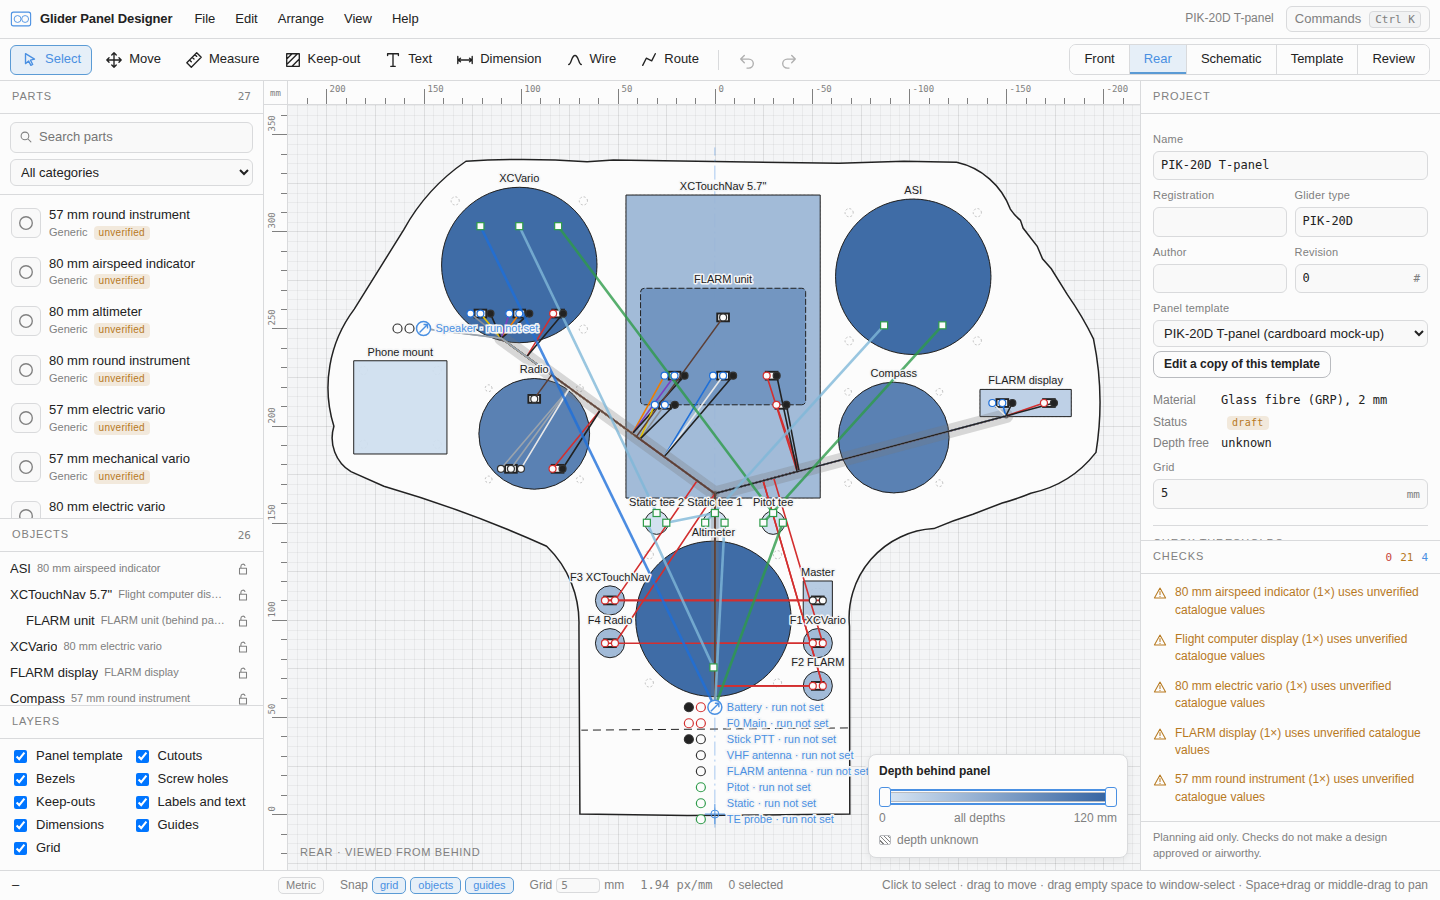Image resolution: width=1440 pixels, height=900 pixels.
Task: Open the Arrange menu
Action: 301,19
